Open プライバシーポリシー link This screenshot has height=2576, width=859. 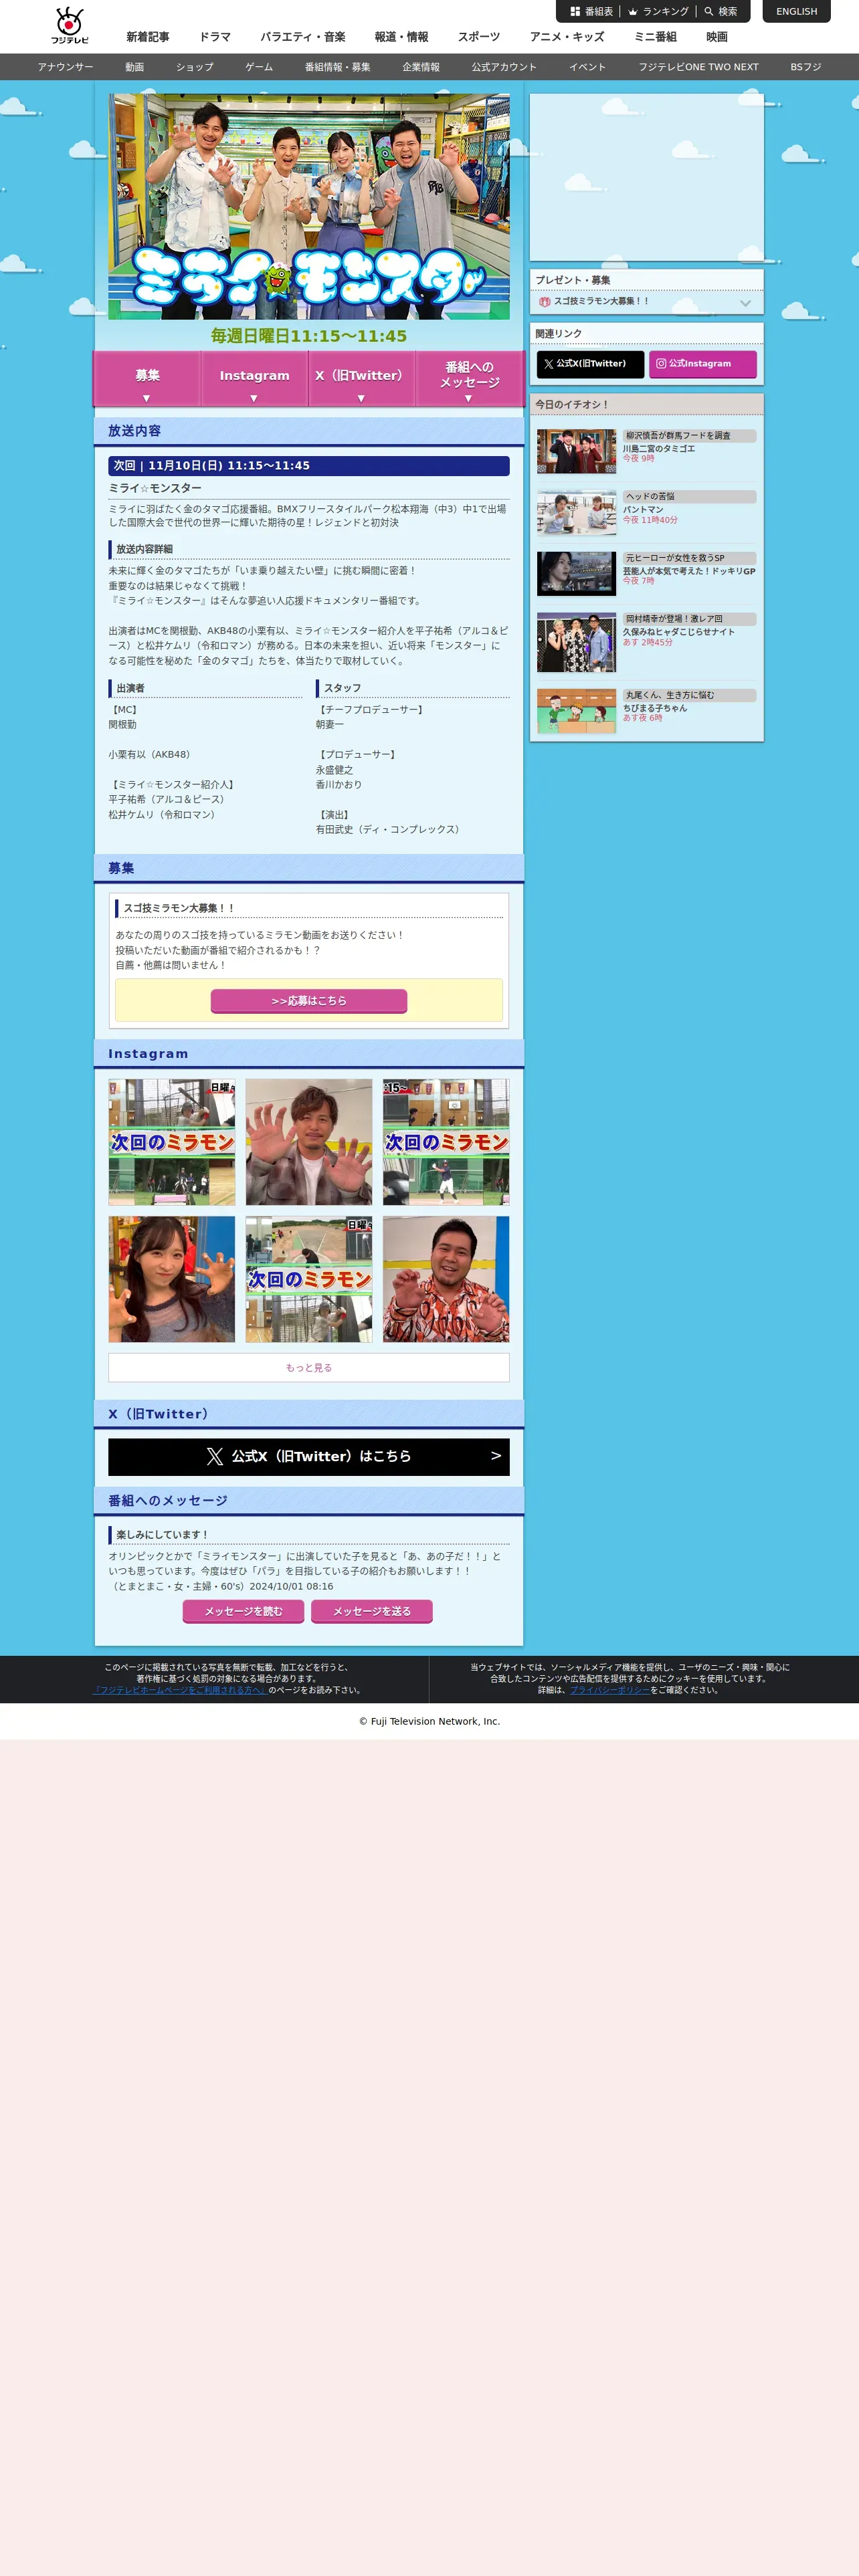(x=610, y=1690)
